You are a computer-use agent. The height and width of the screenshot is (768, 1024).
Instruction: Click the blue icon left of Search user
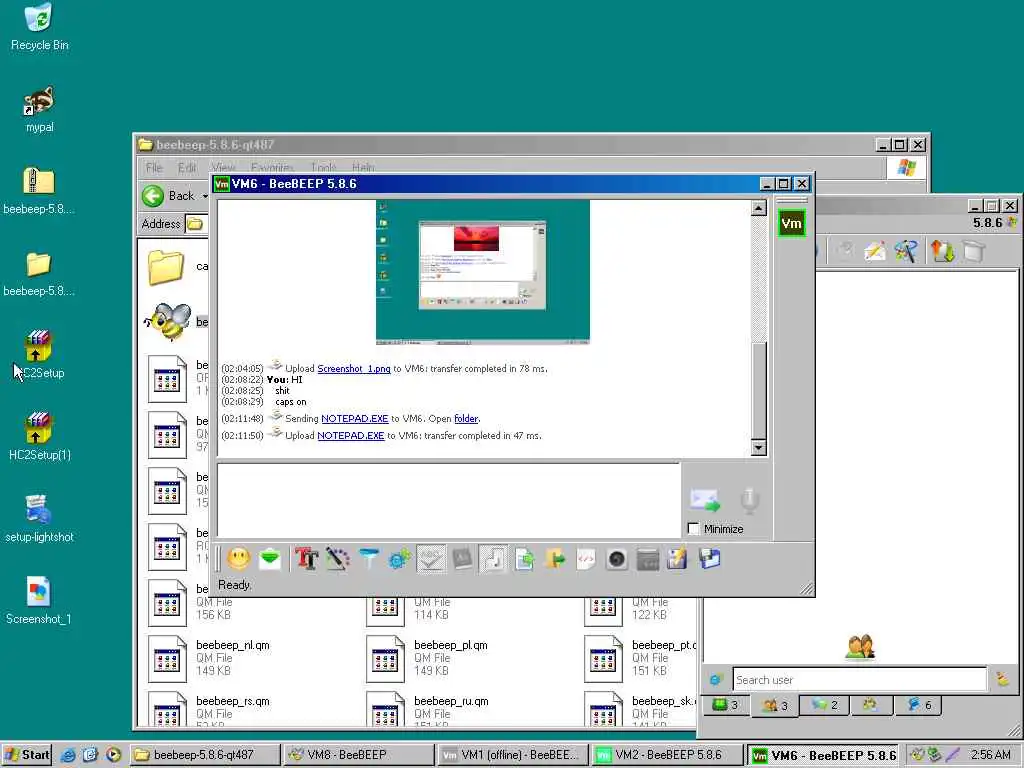(x=716, y=679)
